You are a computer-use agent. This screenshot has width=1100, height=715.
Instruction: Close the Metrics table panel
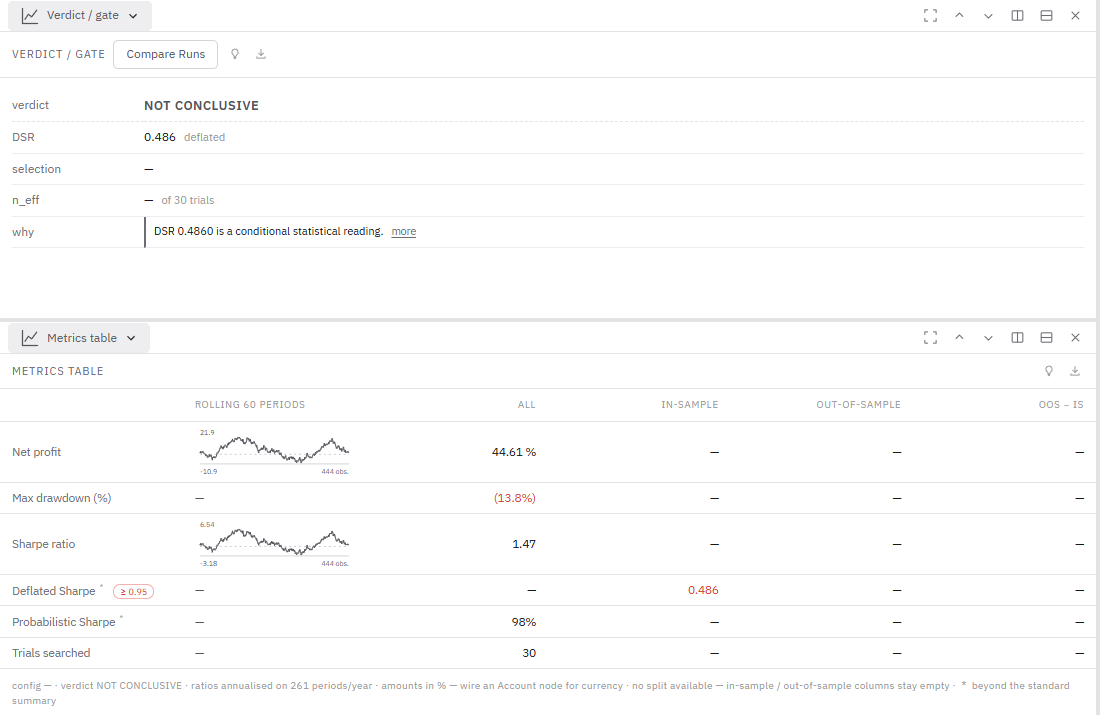1075,338
